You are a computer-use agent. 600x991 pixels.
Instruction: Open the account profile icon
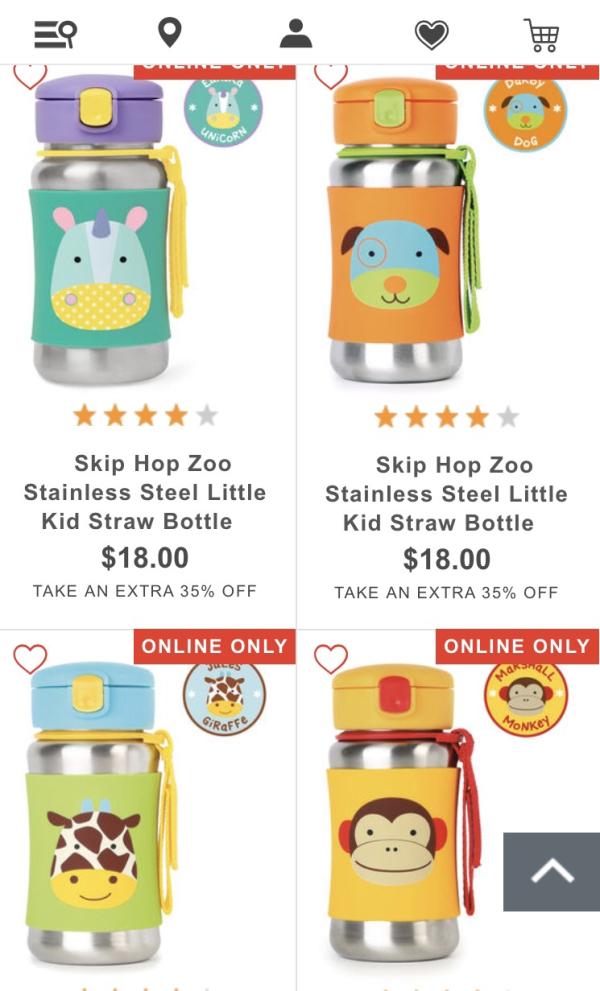(x=296, y=33)
